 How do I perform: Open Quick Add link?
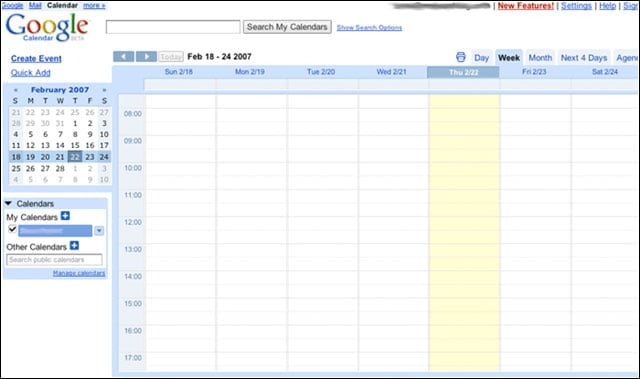(31, 73)
